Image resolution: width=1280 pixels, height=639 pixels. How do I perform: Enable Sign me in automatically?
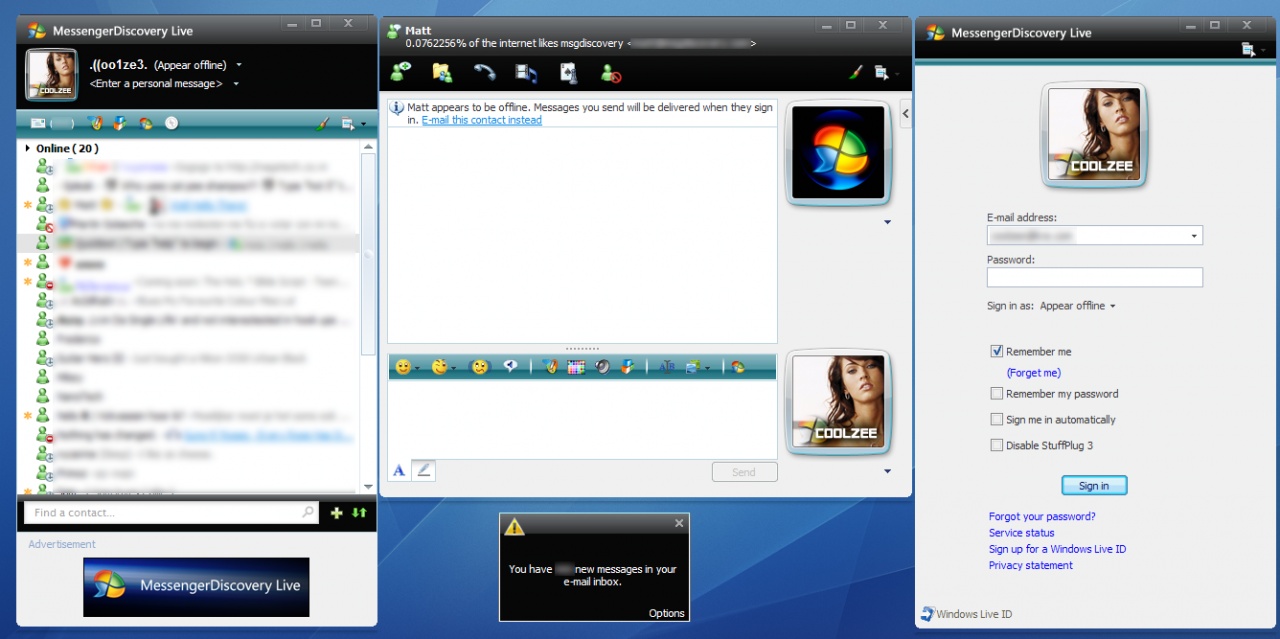point(996,419)
